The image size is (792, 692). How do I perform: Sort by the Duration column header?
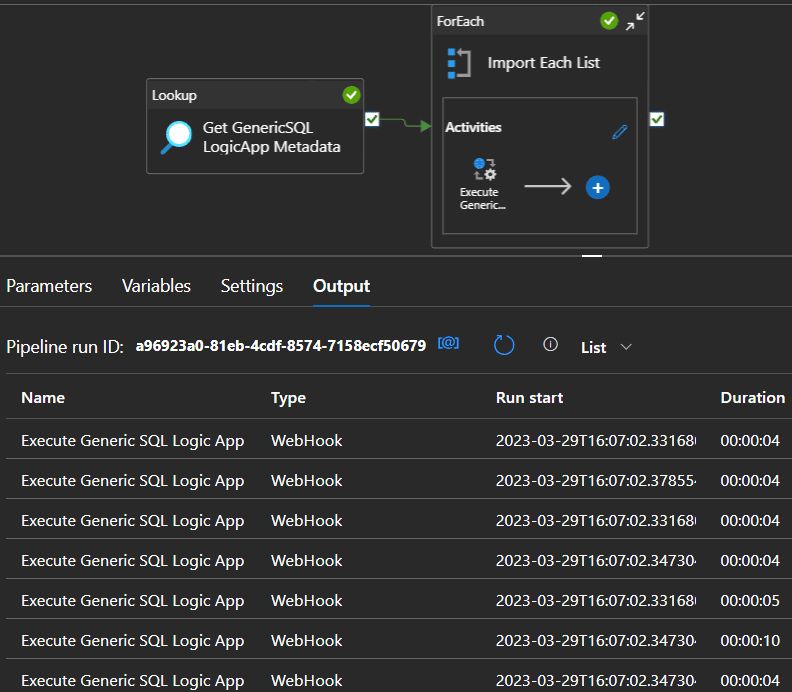[753, 398]
